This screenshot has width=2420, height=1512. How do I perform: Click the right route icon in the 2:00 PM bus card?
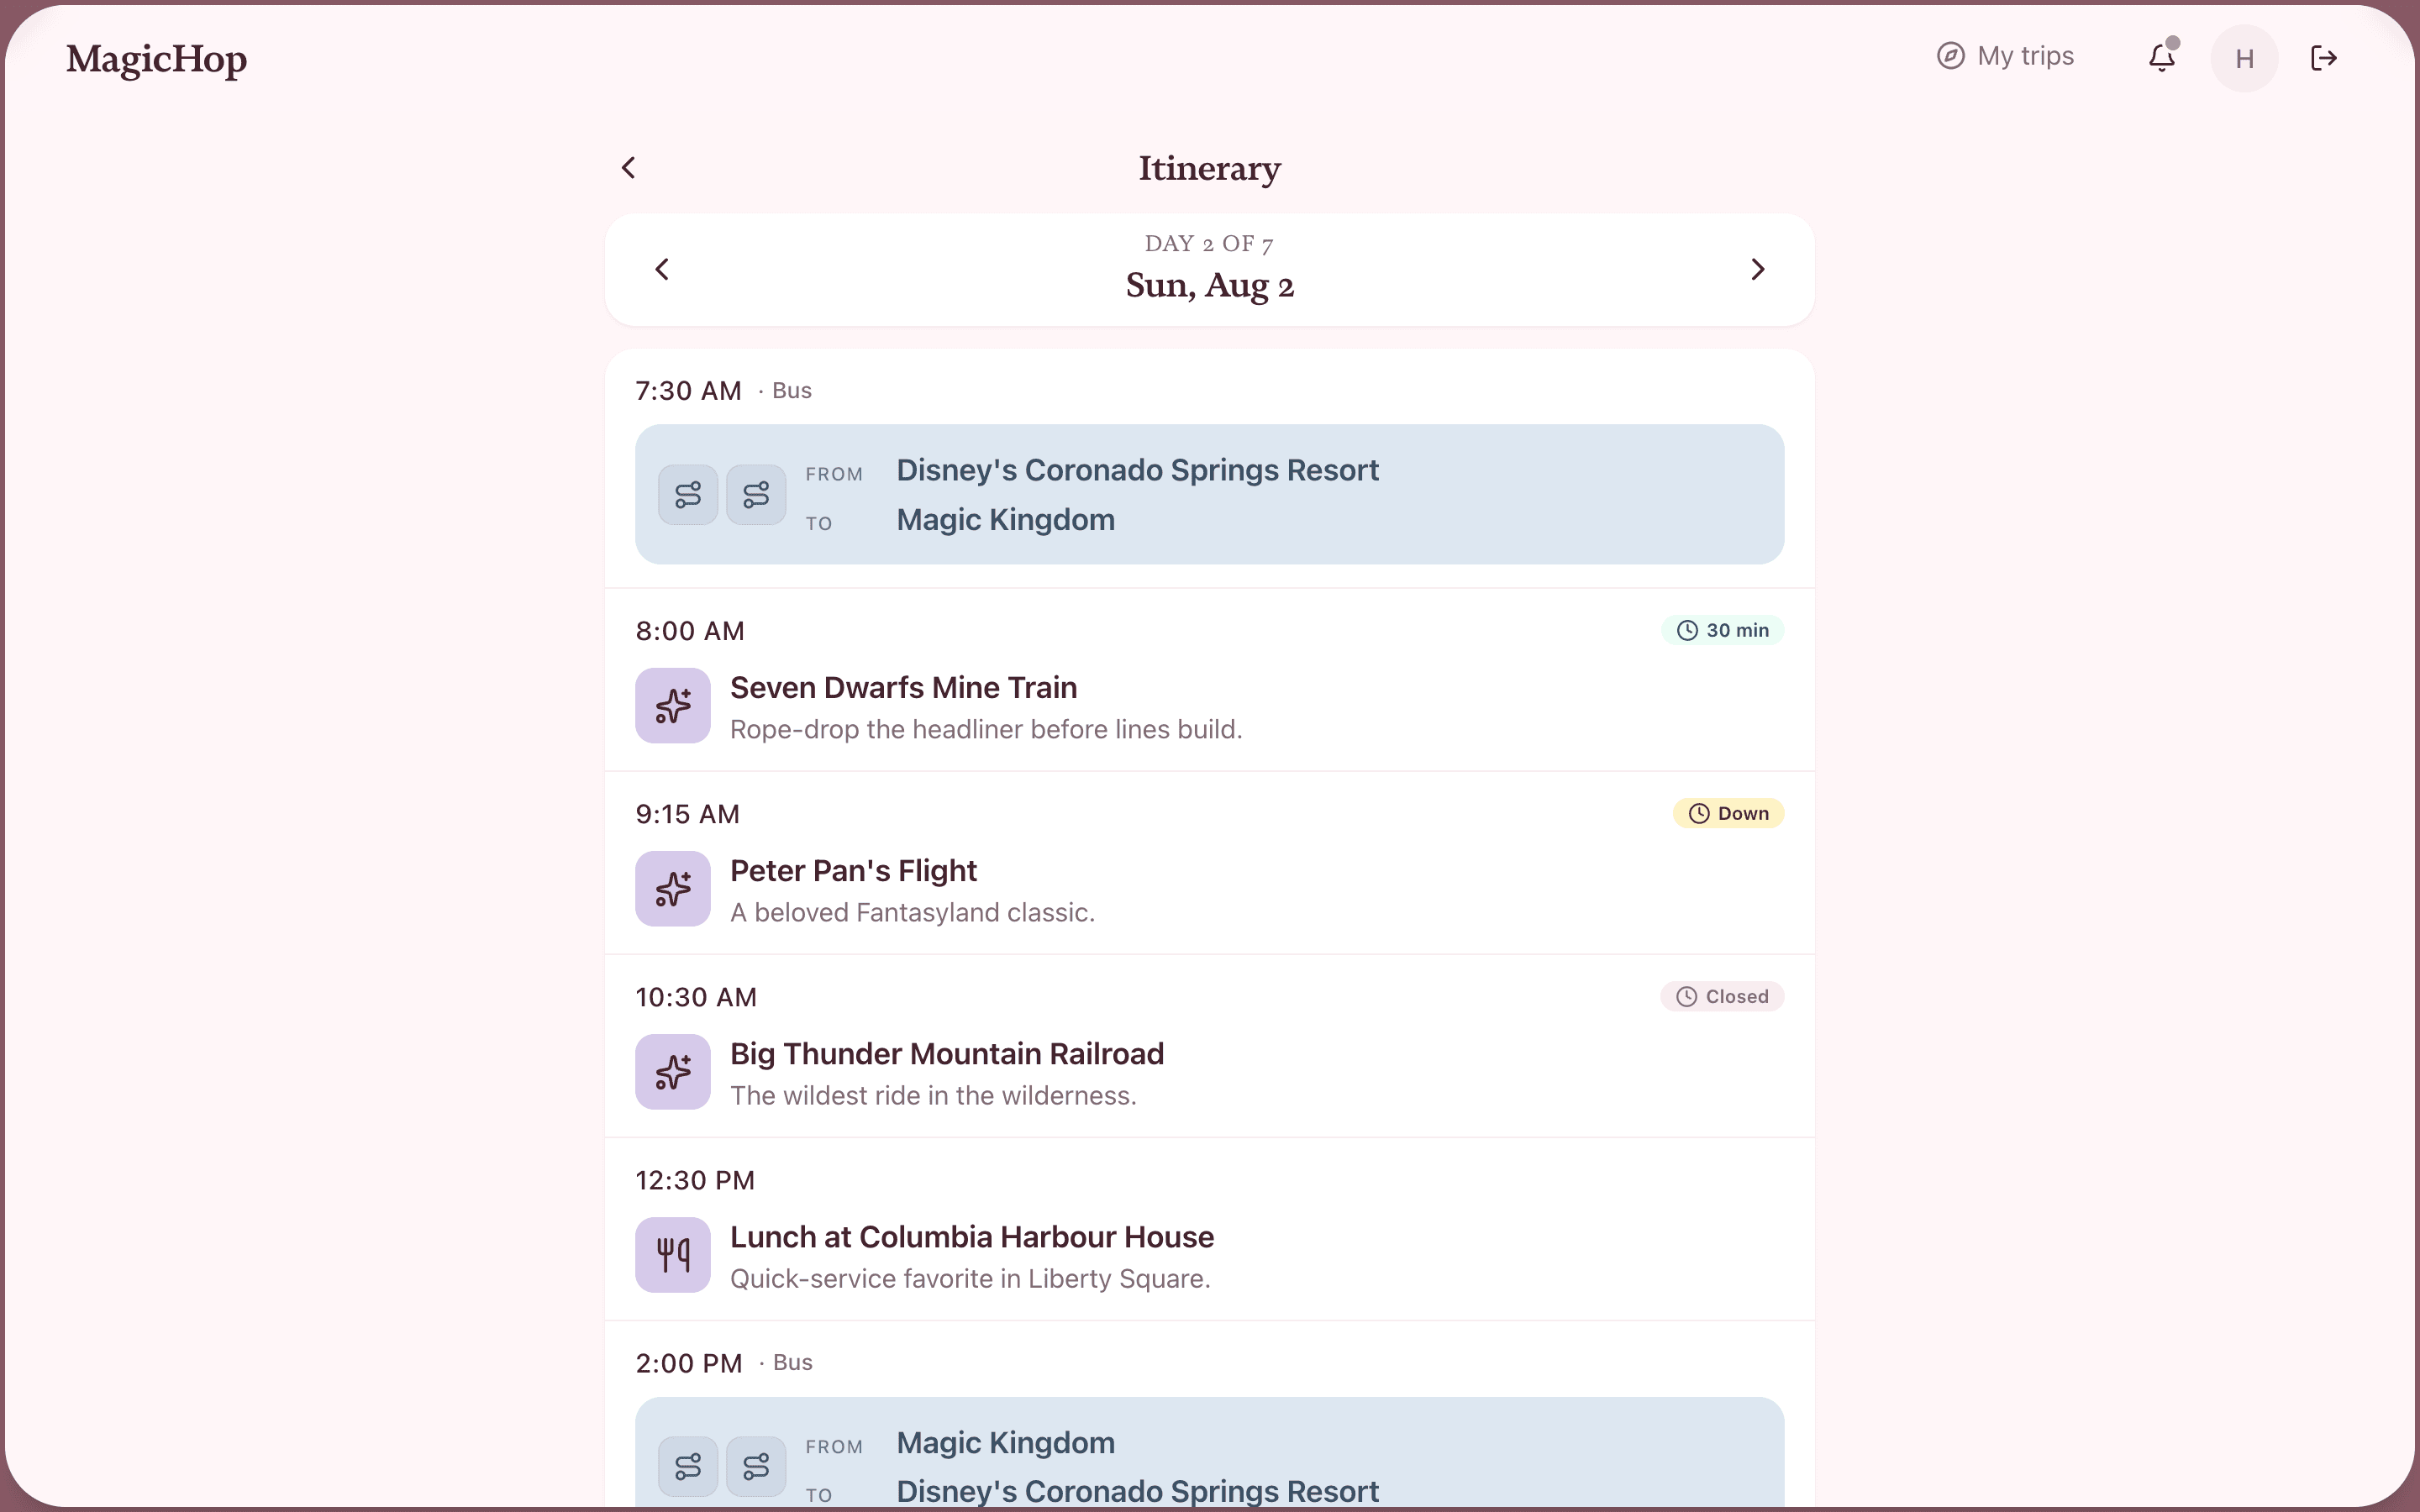click(756, 1467)
